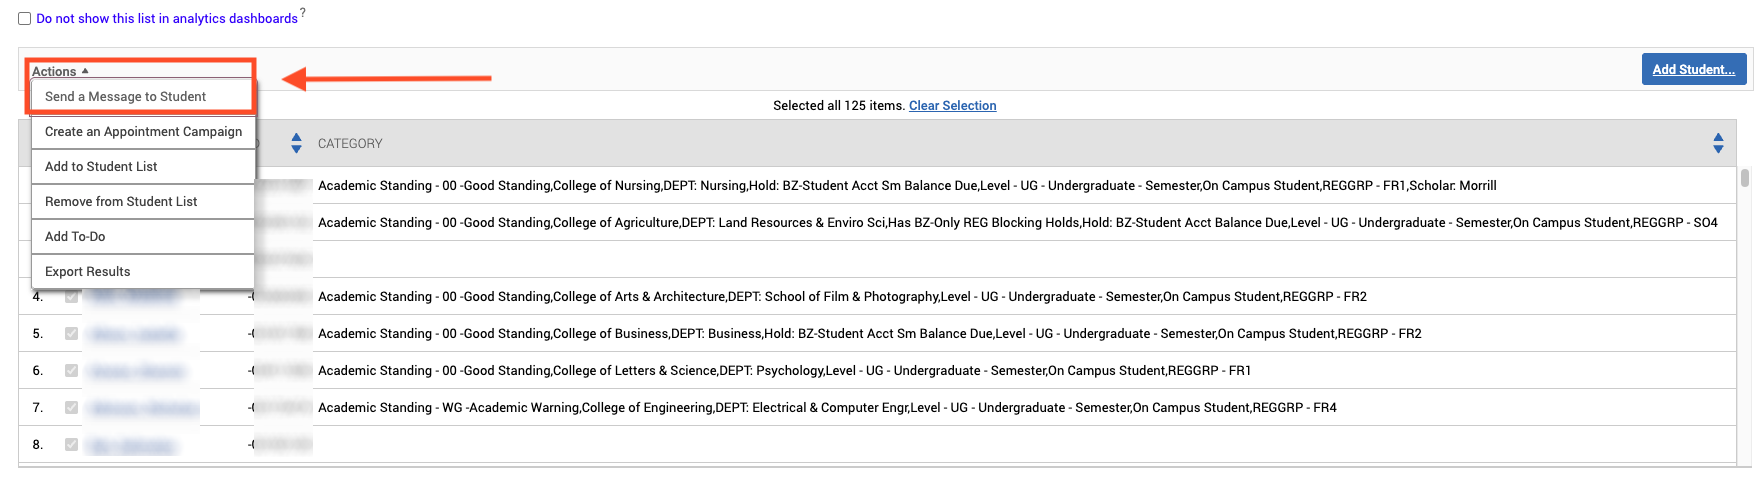Pick Add to Student List option
Image resolution: width=1757 pixels, height=479 pixels.
(x=143, y=167)
